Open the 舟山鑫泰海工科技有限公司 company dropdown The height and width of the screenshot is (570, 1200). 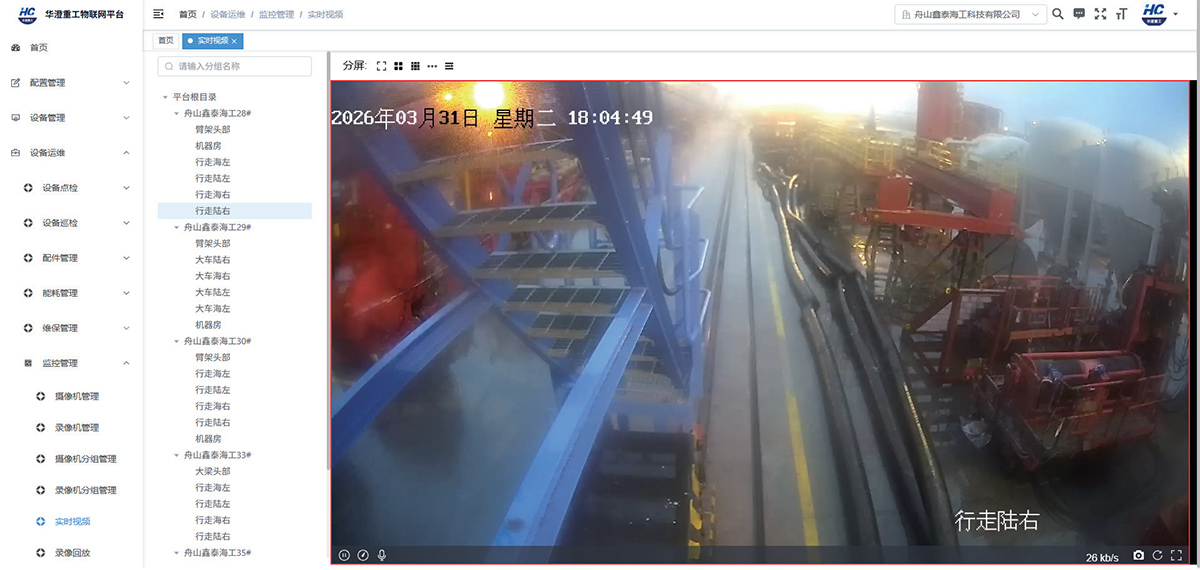point(969,14)
